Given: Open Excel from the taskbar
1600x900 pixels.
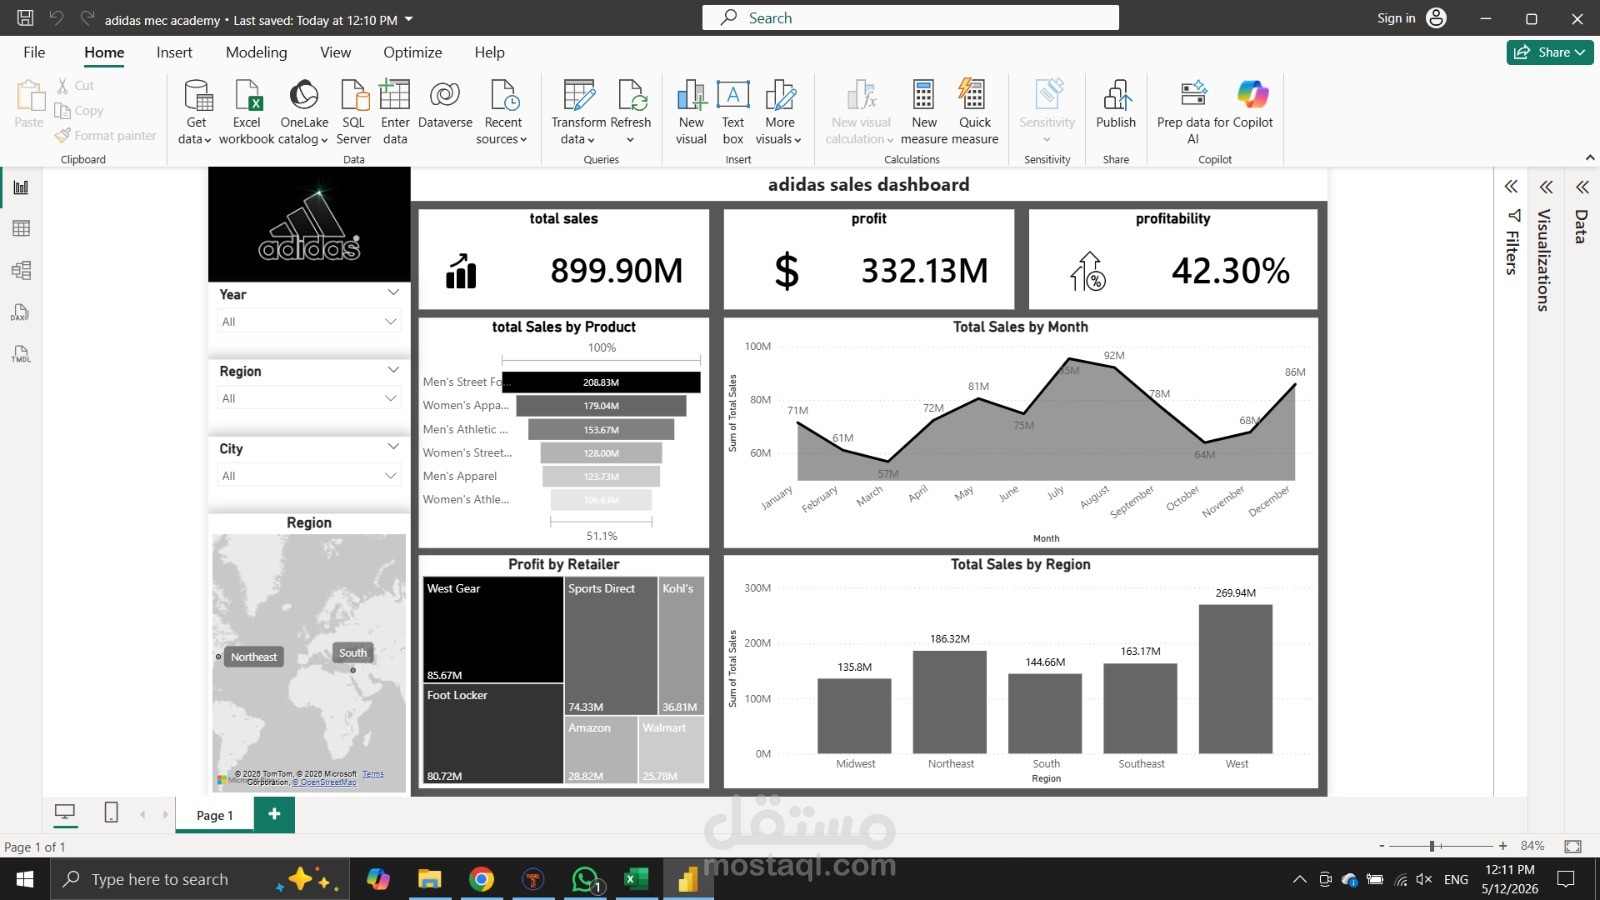Looking at the screenshot, I should (x=635, y=879).
